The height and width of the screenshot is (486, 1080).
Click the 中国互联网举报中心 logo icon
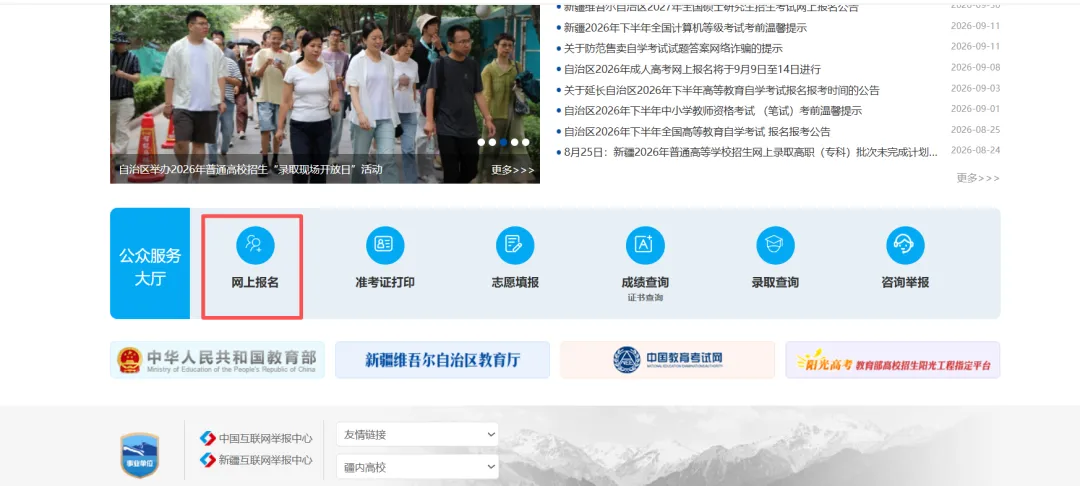[207, 438]
